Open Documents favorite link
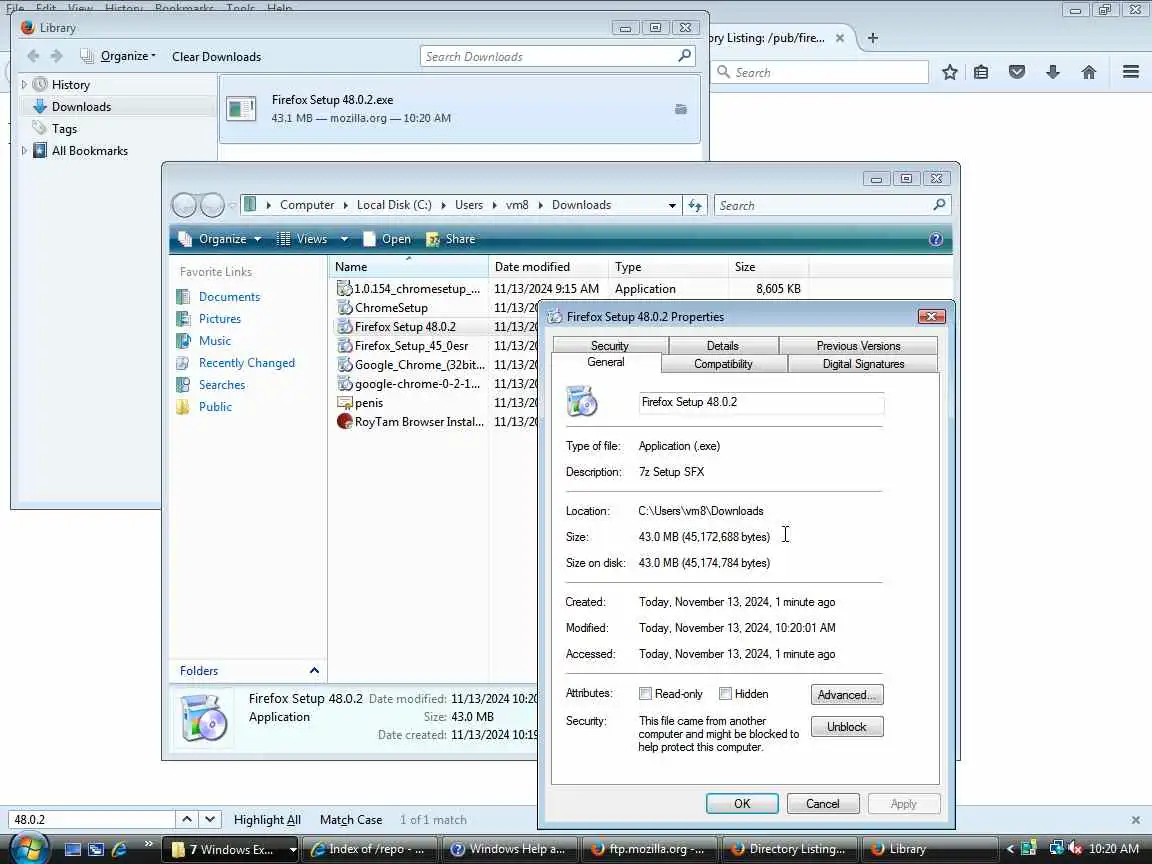1152x864 pixels. 229,297
